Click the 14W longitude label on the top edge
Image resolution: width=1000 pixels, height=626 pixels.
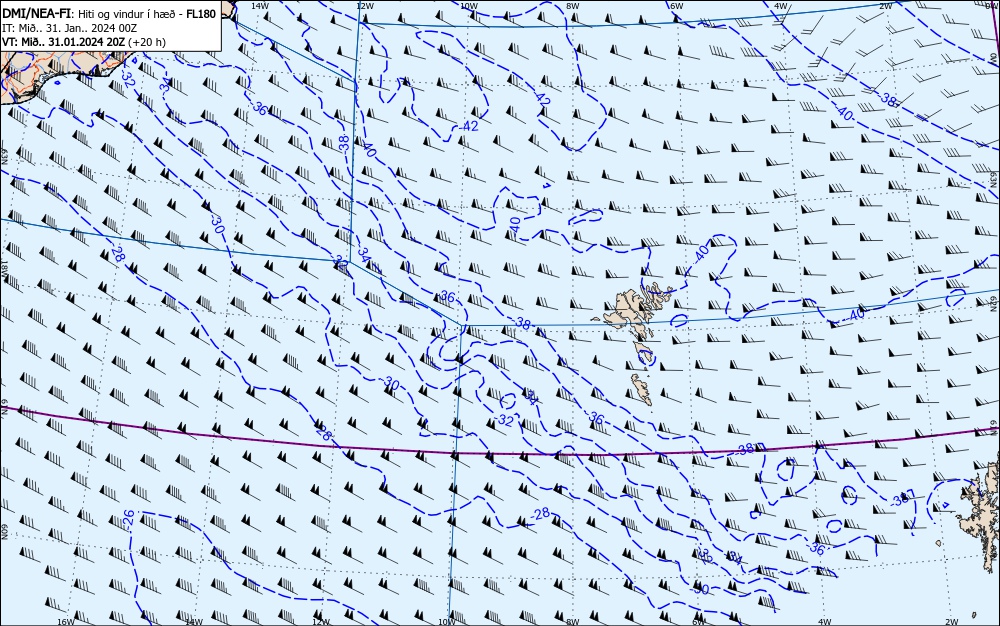(x=259, y=5)
